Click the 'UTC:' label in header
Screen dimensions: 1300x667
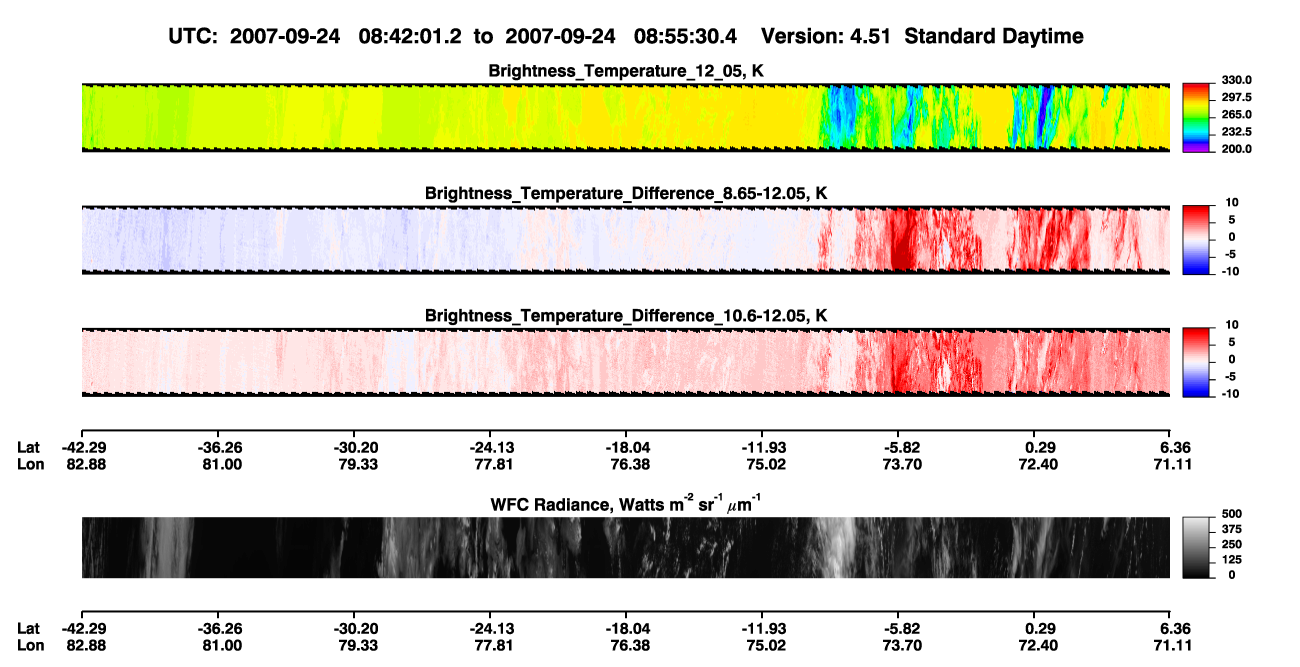[x=193, y=36]
